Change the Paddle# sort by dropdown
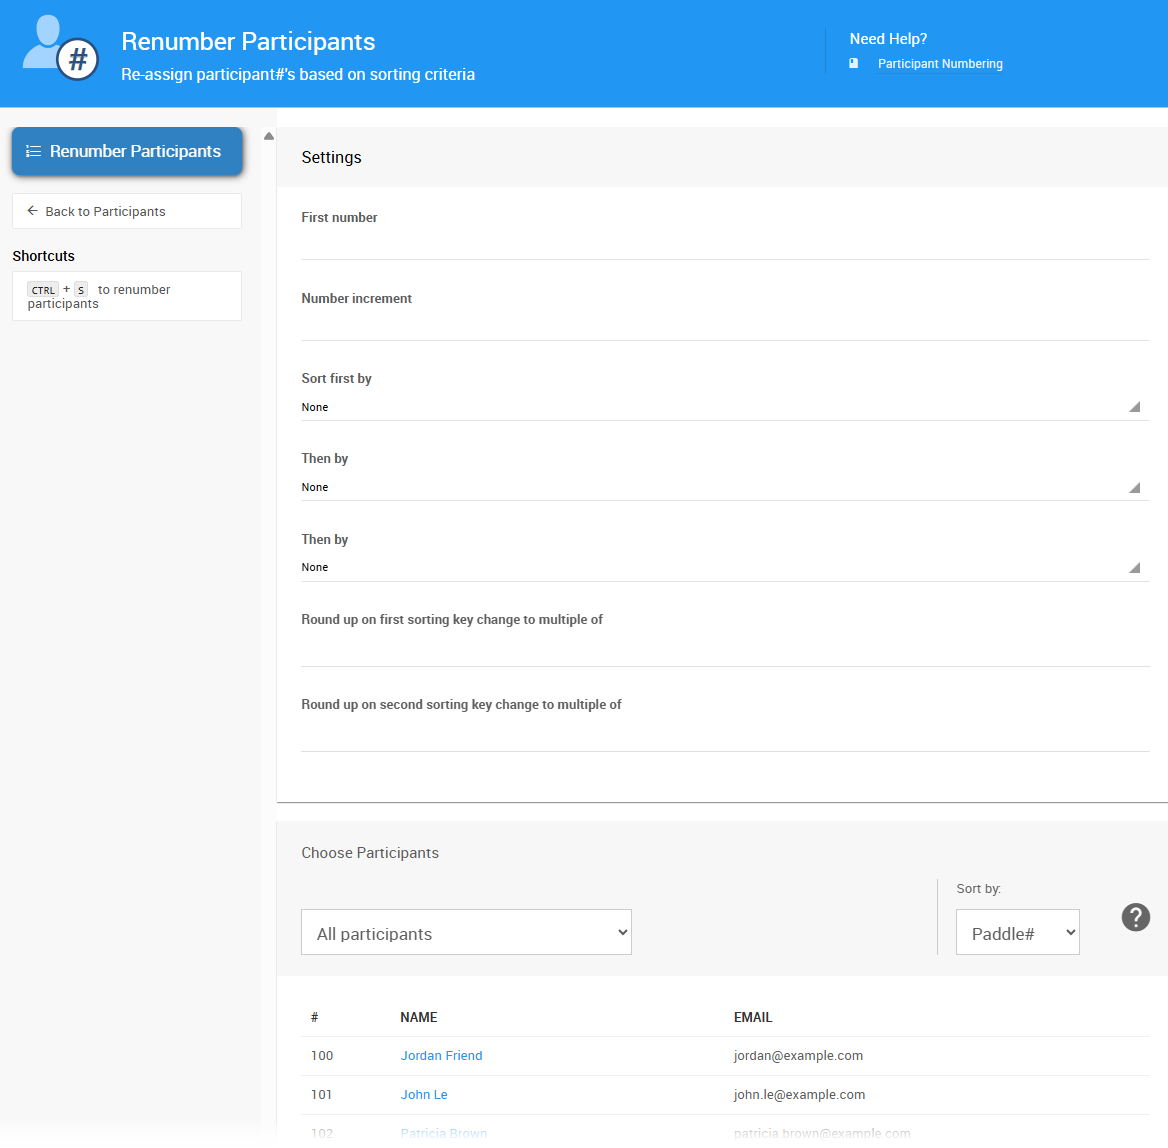Image resolution: width=1168 pixels, height=1148 pixels. (1017, 932)
